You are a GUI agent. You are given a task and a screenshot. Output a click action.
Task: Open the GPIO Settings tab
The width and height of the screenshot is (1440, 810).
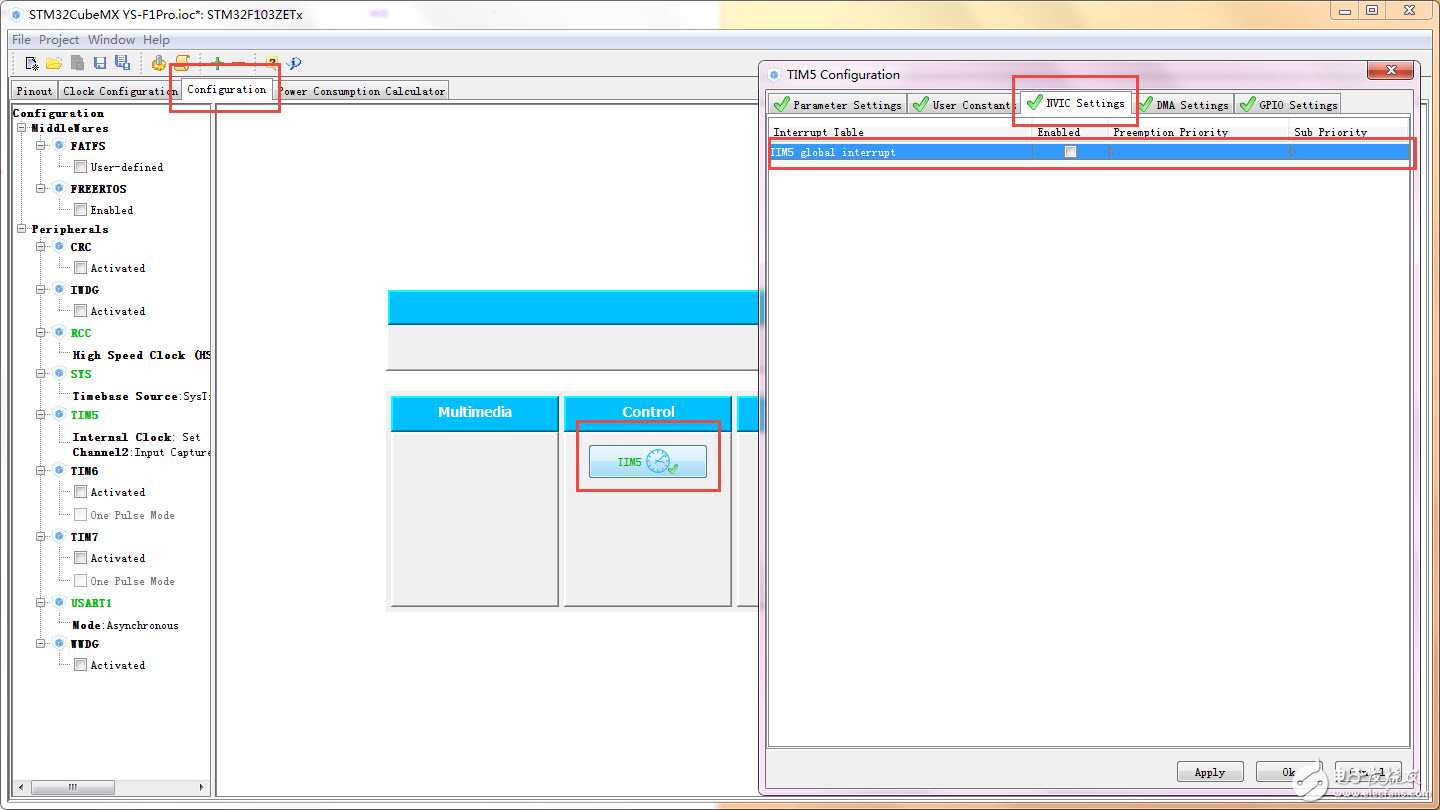(1287, 104)
